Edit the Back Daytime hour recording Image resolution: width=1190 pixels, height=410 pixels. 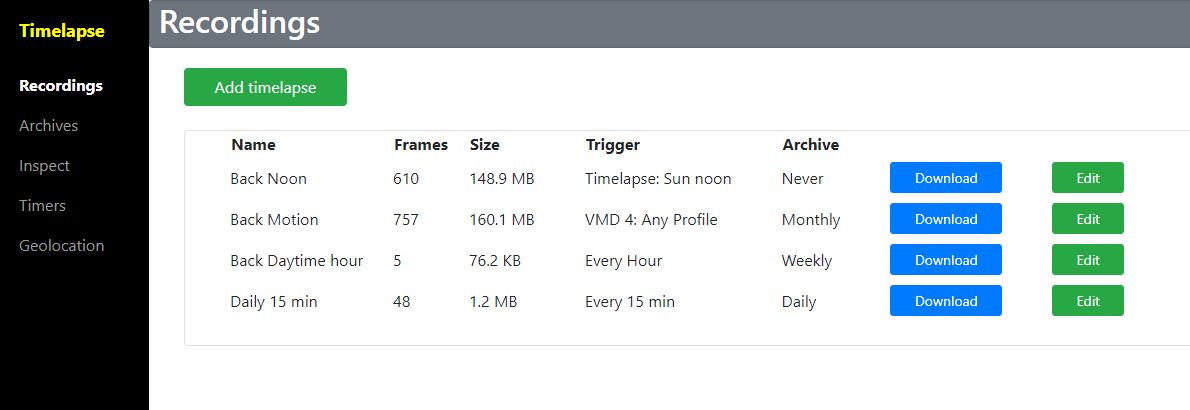[x=1087, y=260]
